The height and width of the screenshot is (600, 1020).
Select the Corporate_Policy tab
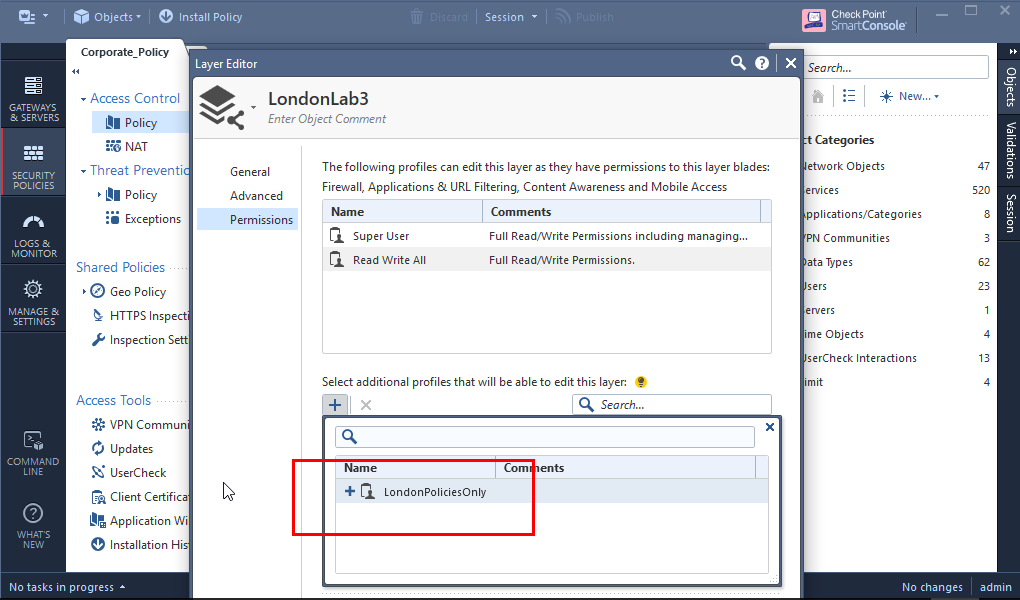point(125,52)
